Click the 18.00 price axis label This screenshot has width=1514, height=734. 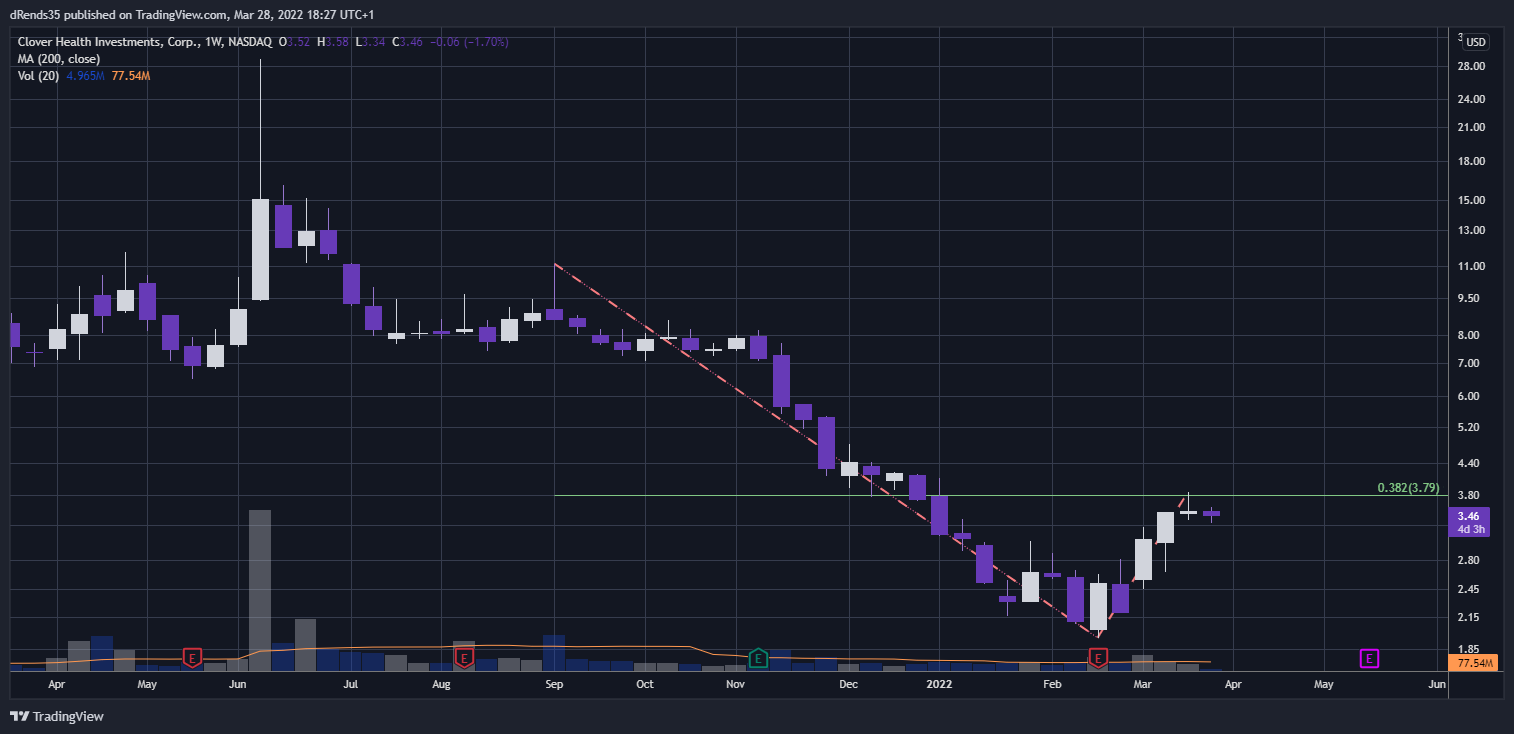coord(1470,161)
